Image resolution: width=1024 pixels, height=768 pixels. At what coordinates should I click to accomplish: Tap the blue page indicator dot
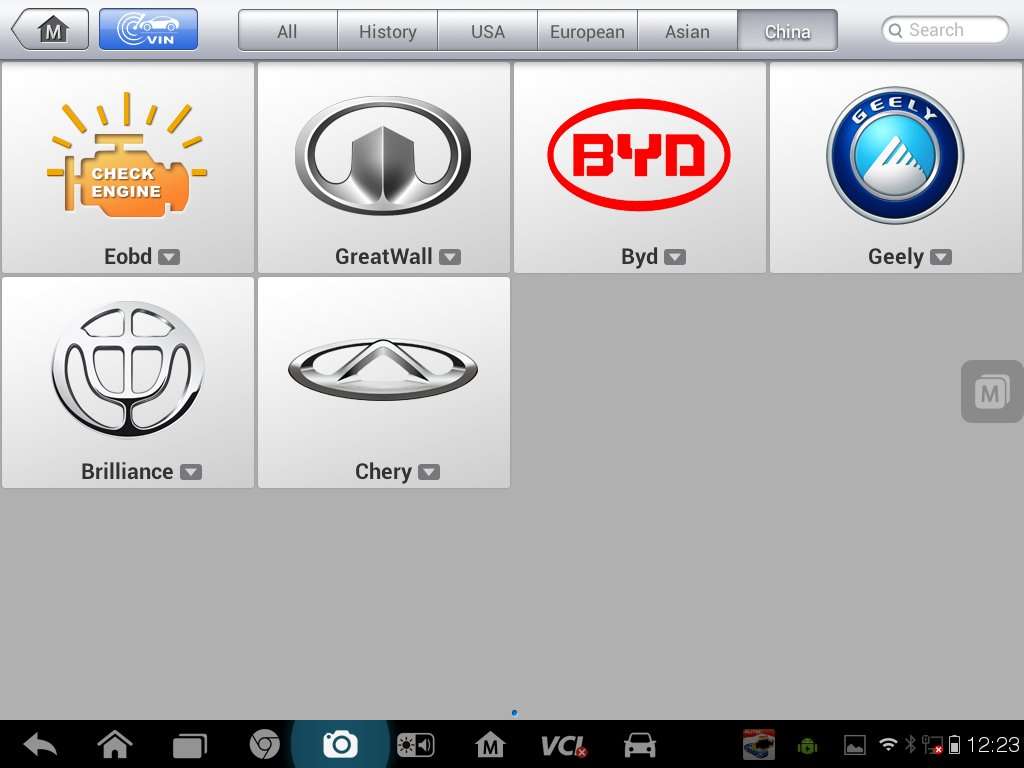pyautogui.click(x=515, y=712)
